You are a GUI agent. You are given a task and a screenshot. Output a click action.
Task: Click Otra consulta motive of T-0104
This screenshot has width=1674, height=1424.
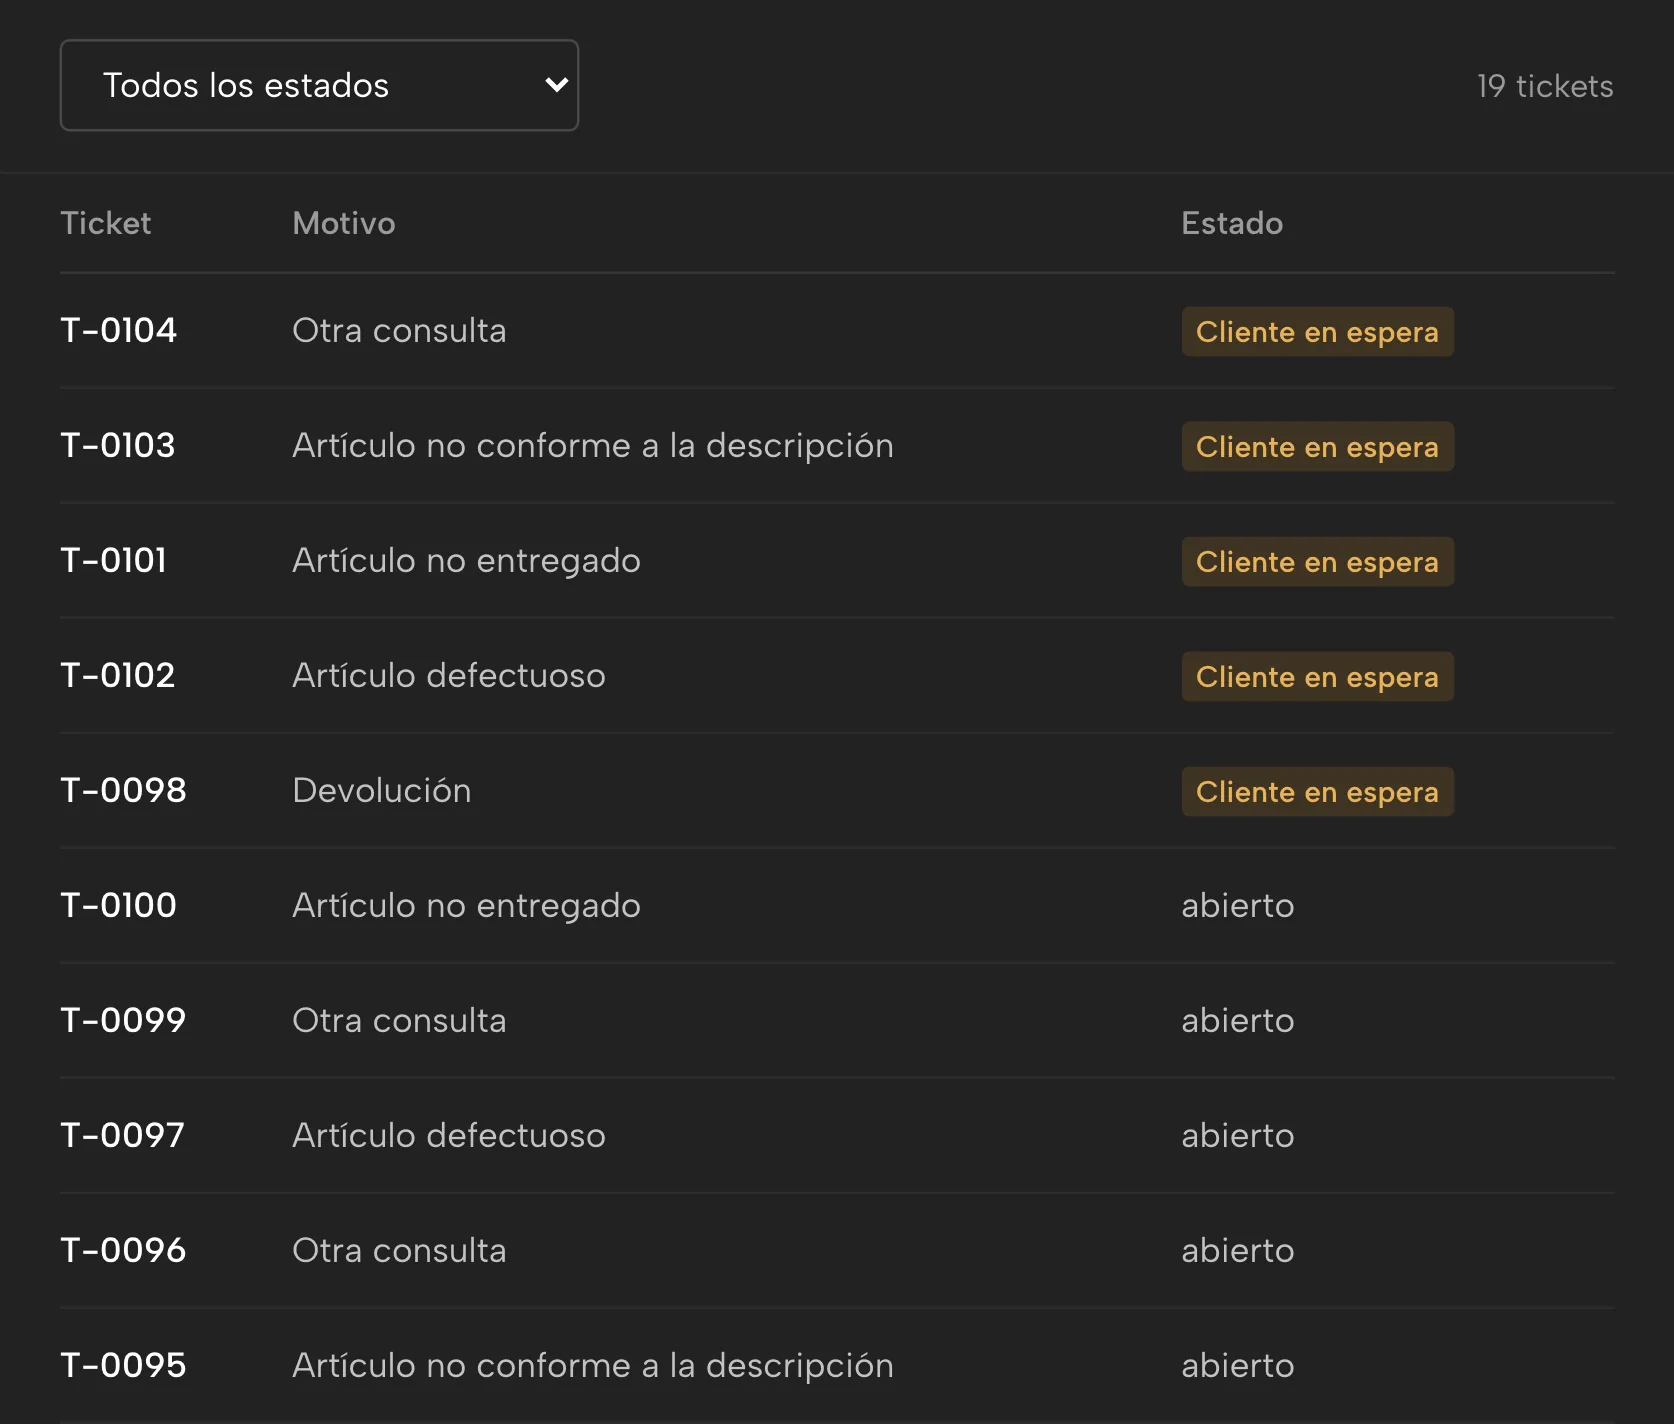pyautogui.click(x=399, y=330)
